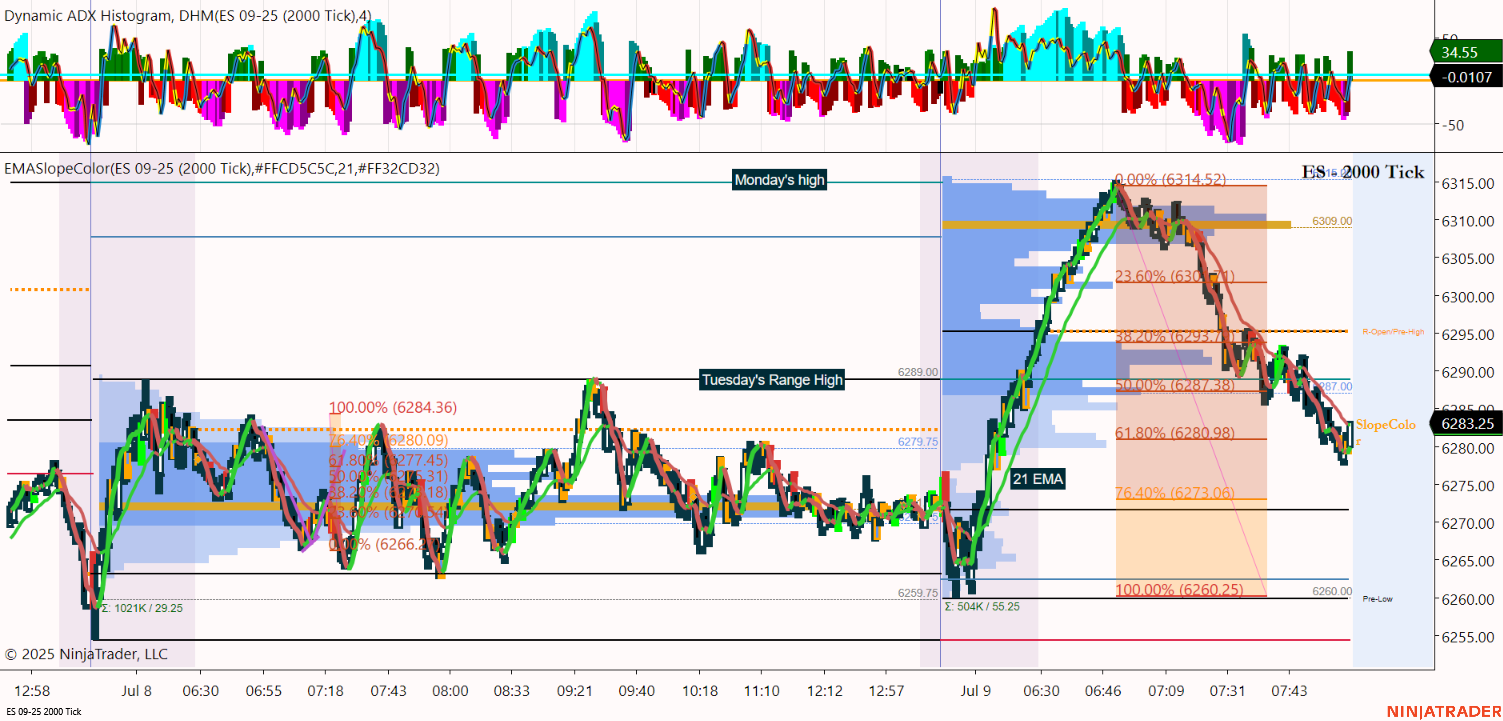Select the 100.00% (6260.25) Fibonacci label
The height and width of the screenshot is (721, 1503).
pos(1179,589)
